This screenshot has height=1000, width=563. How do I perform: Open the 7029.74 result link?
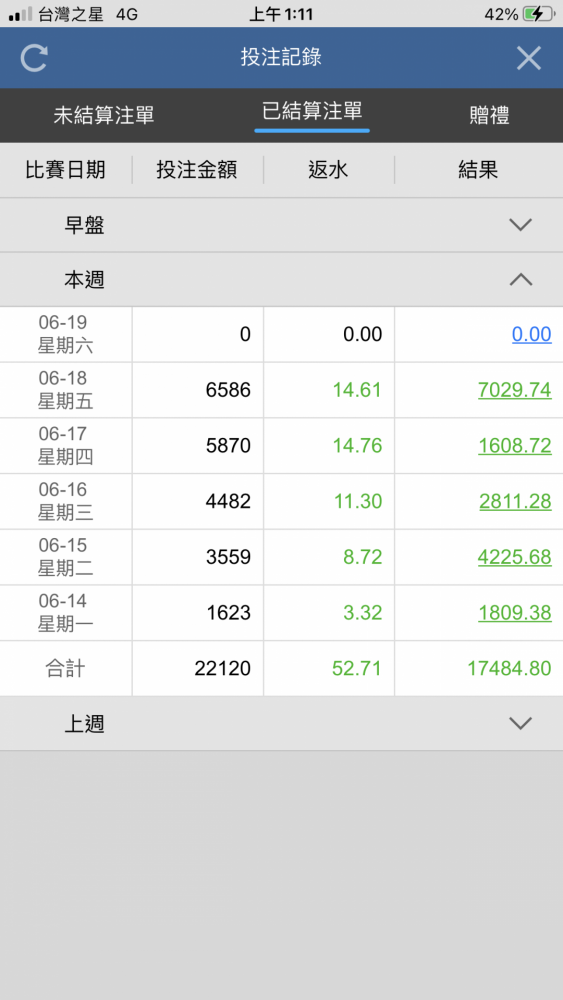(x=515, y=390)
